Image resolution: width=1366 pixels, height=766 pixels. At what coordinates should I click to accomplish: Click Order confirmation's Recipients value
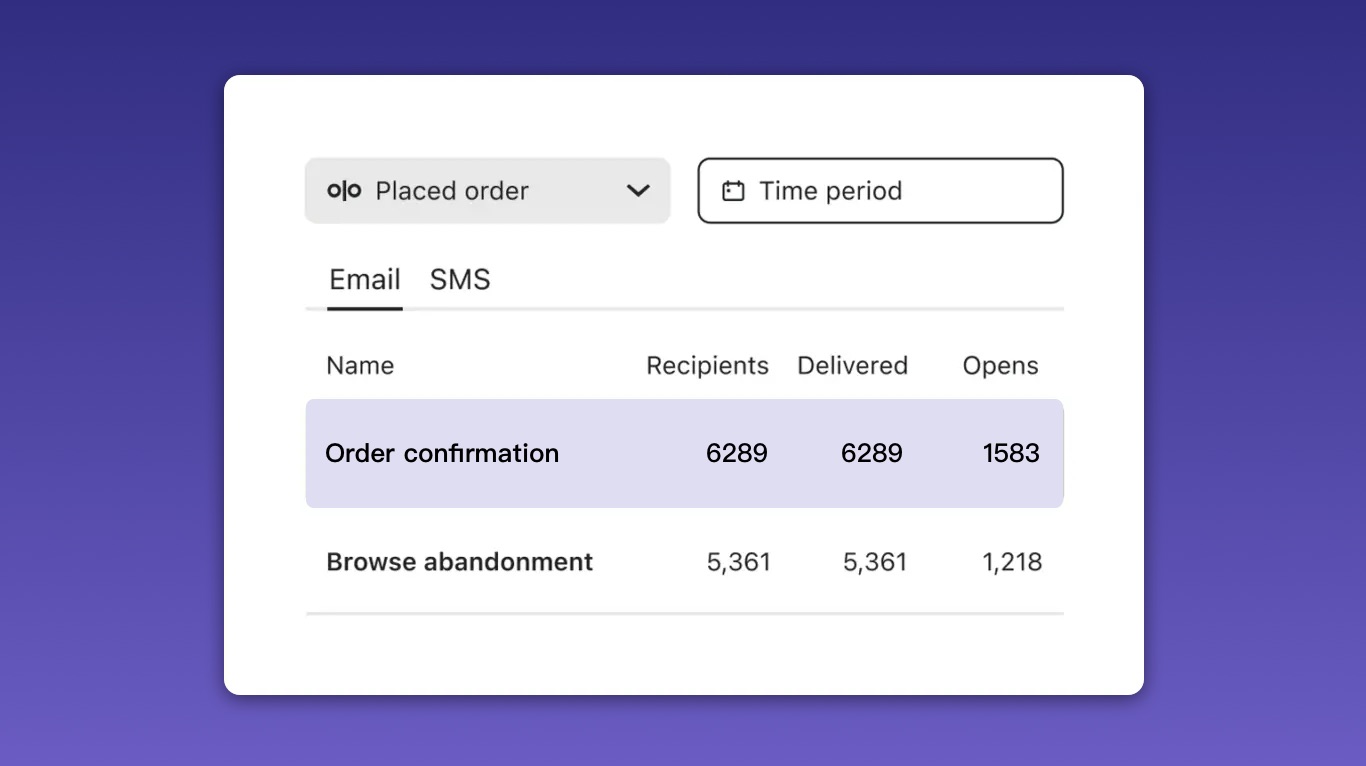[737, 453]
